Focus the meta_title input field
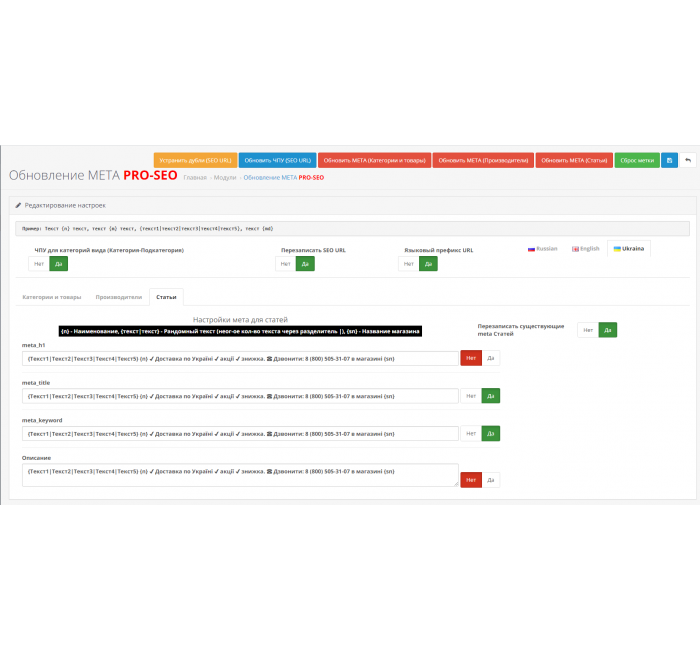700x650 pixels. tap(240, 396)
